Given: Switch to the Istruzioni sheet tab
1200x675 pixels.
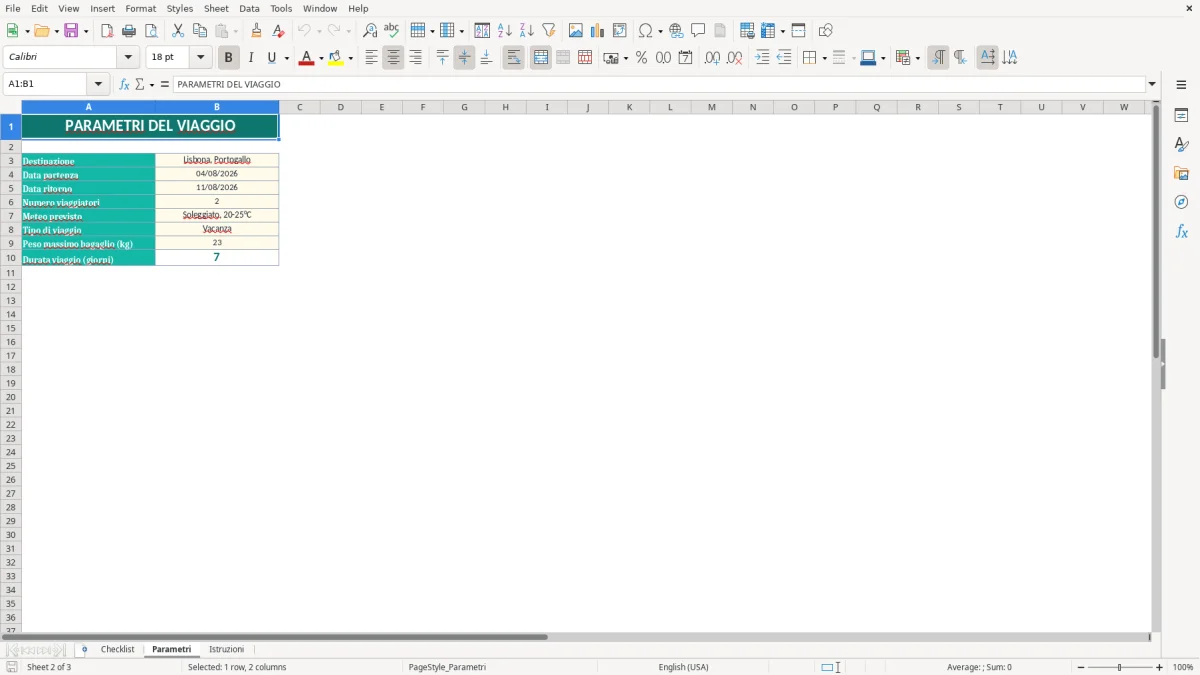Looking at the screenshot, I should (226, 650).
